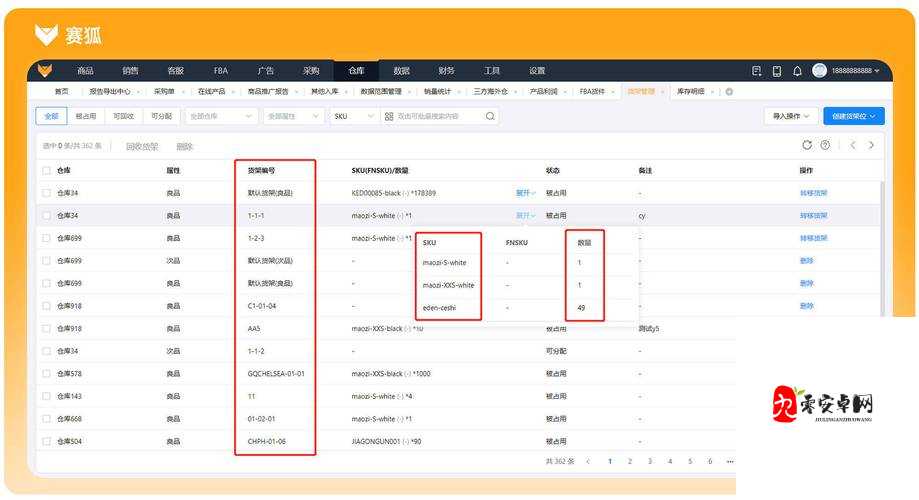Open the SKU search type dropdown
The image size is (919, 500).
(x=353, y=116)
